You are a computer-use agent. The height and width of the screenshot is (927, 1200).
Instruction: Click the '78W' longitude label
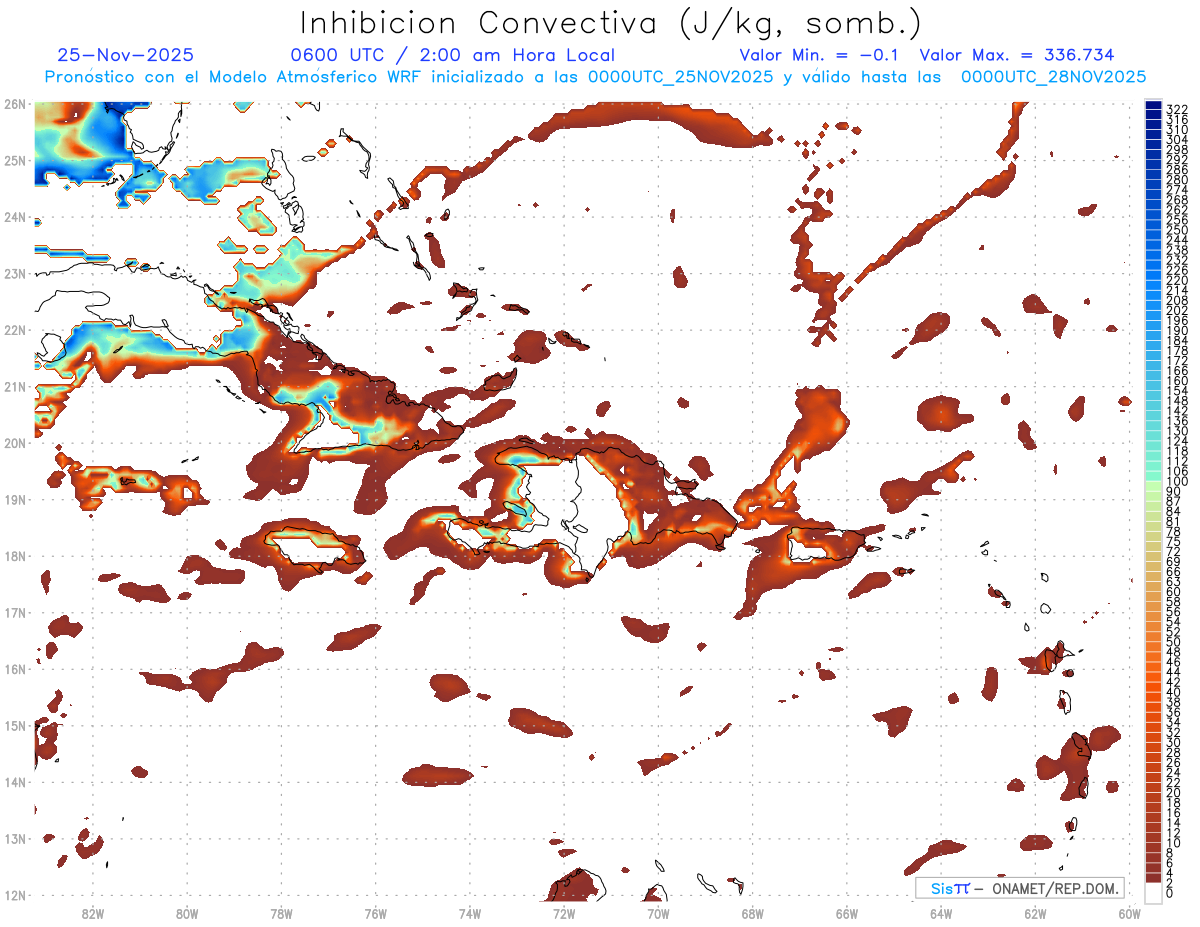point(281,913)
